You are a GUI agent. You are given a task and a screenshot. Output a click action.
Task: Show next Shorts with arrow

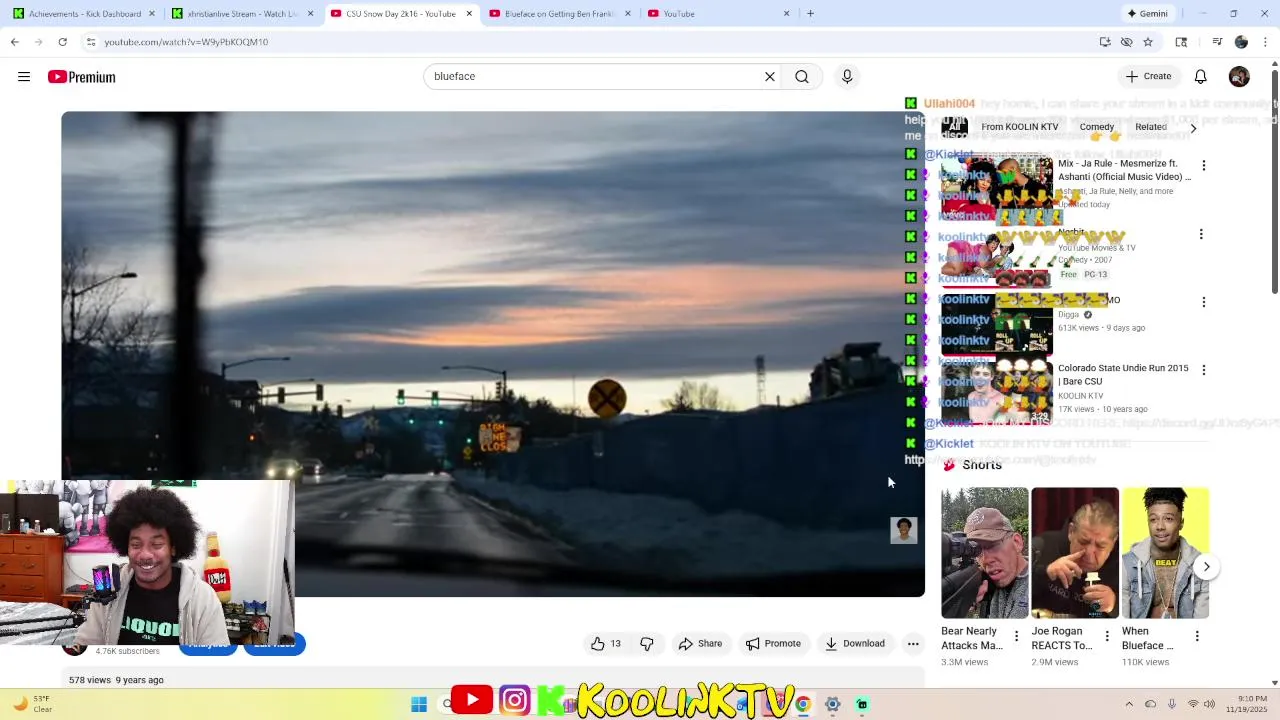pyautogui.click(x=1206, y=567)
